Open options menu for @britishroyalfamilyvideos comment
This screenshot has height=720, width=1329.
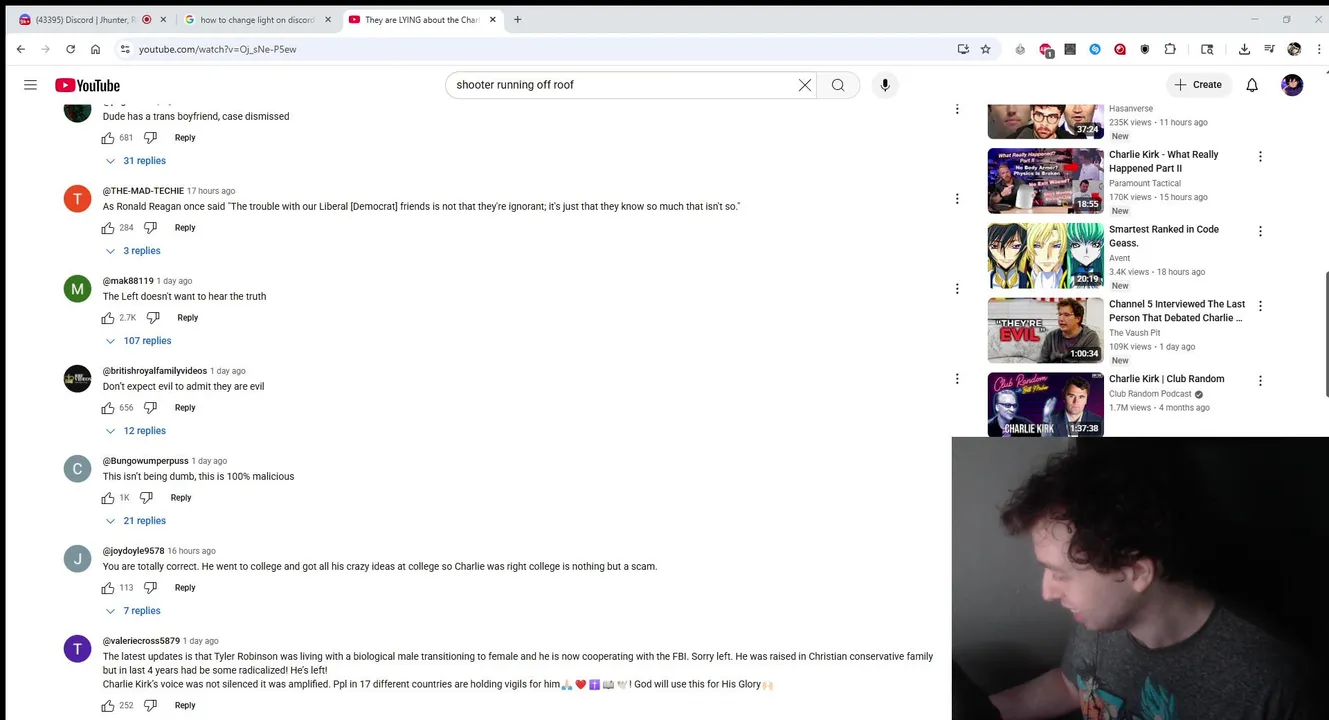tap(957, 379)
